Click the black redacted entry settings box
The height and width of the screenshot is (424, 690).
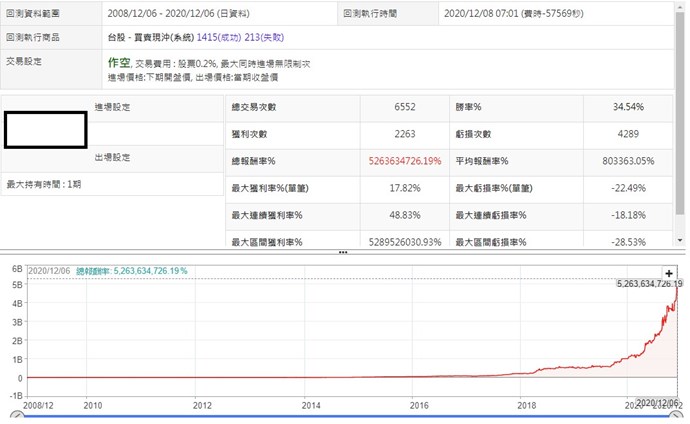click(45, 129)
